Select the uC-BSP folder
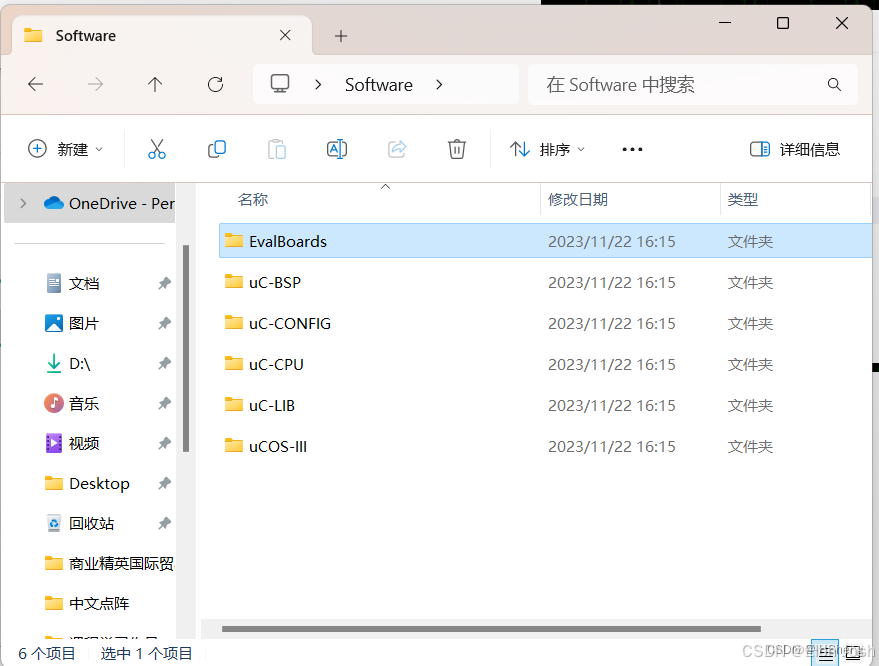Viewport: 879px width, 666px height. tap(545, 282)
